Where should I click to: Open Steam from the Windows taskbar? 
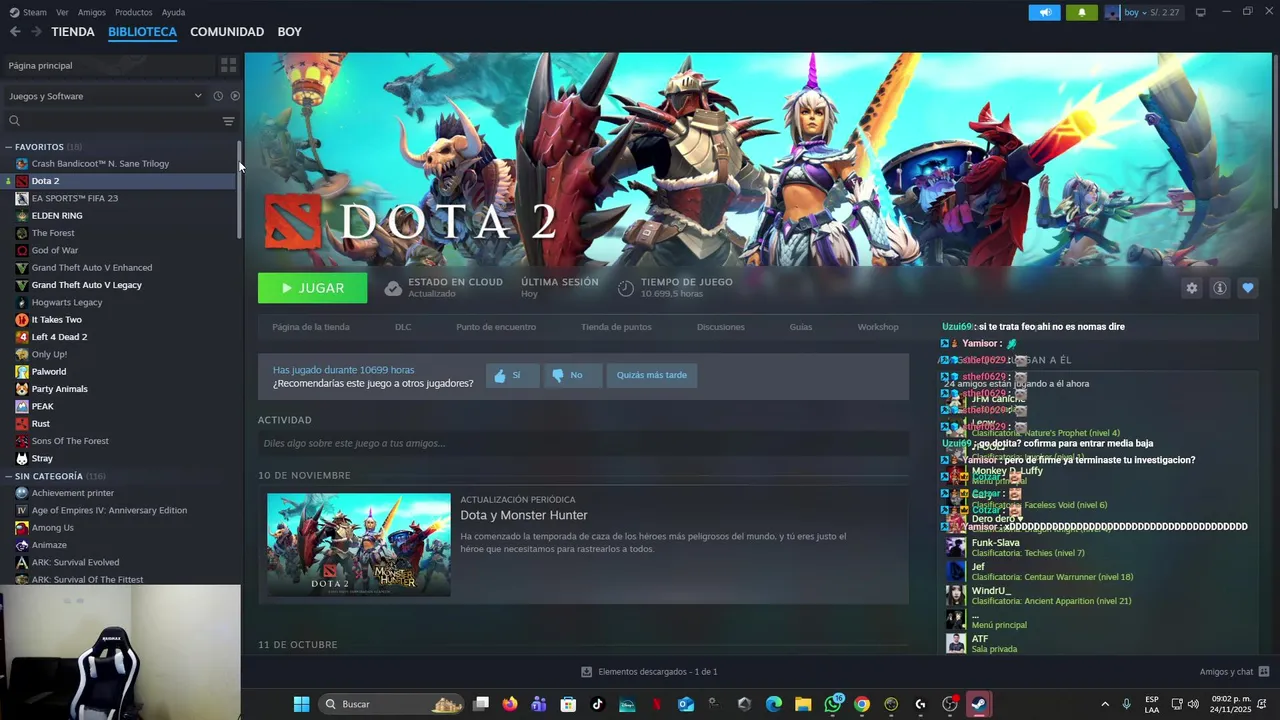(979, 704)
